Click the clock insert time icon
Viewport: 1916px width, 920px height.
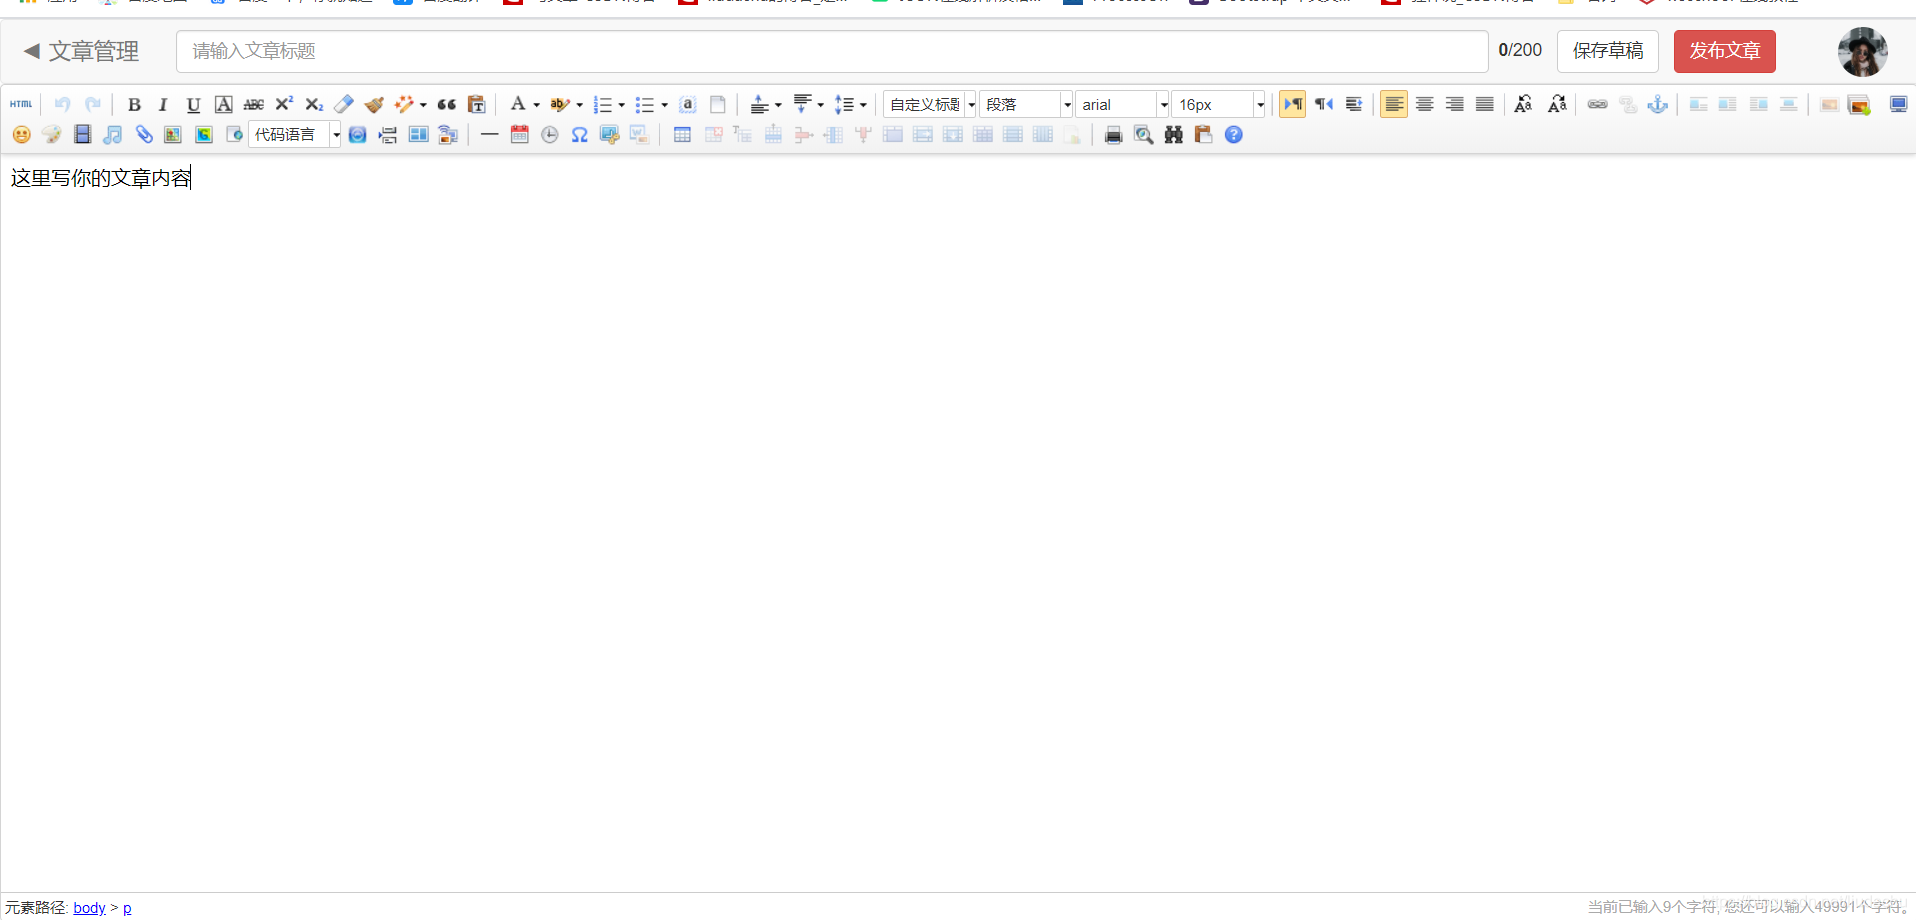tap(549, 134)
